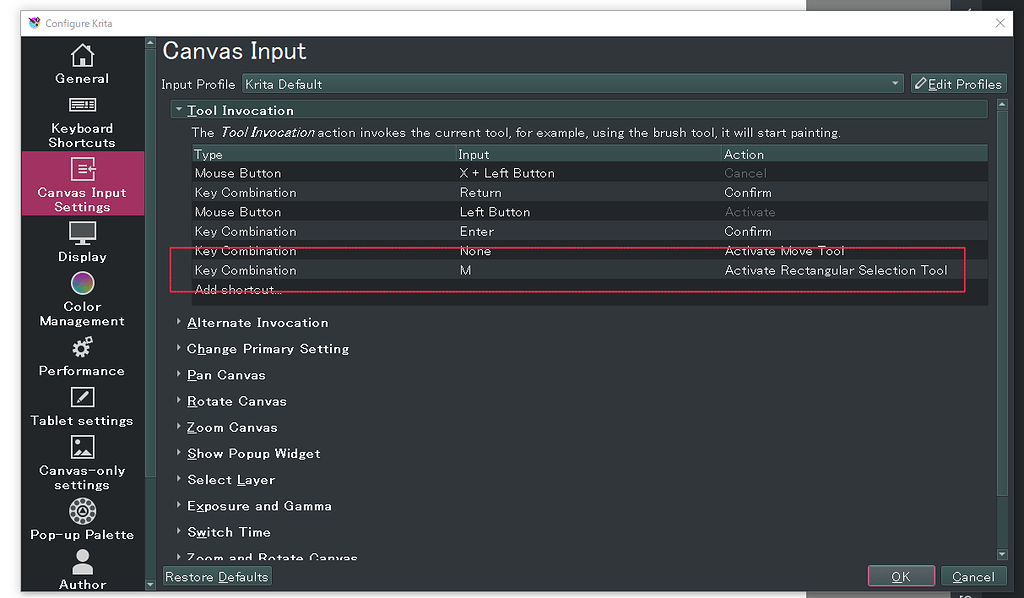Click the Performance sidebar label
The height and width of the screenshot is (598, 1024).
tap(82, 371)
